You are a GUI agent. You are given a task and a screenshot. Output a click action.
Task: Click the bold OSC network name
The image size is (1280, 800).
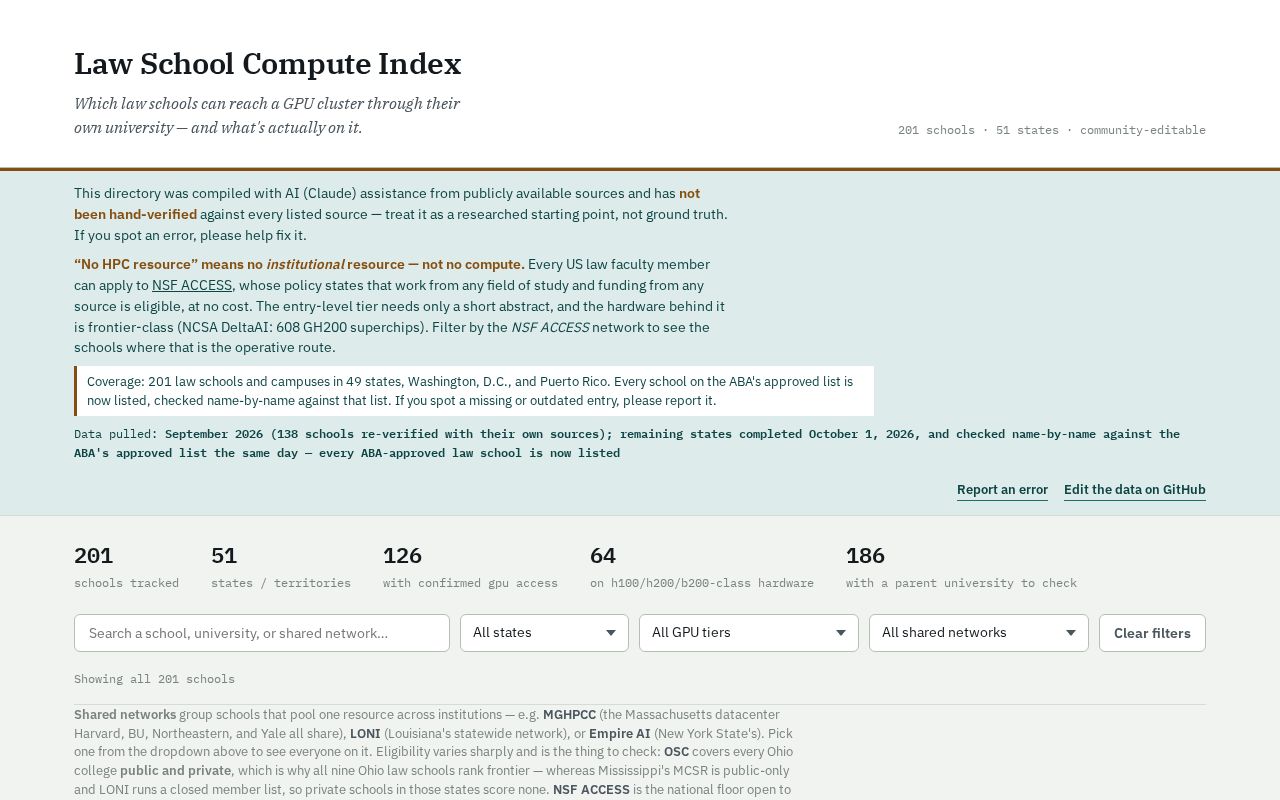[676, 752]
